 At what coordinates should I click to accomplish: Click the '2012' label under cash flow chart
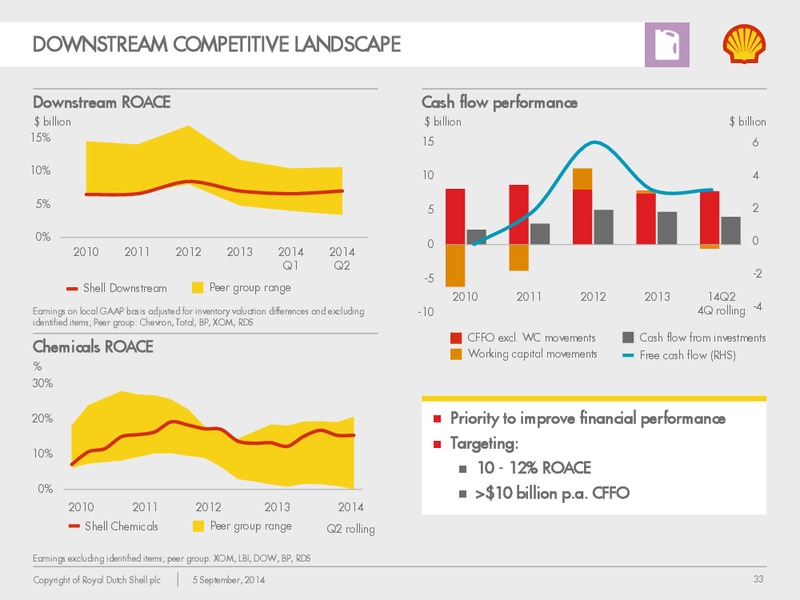(x=593, y=297)
